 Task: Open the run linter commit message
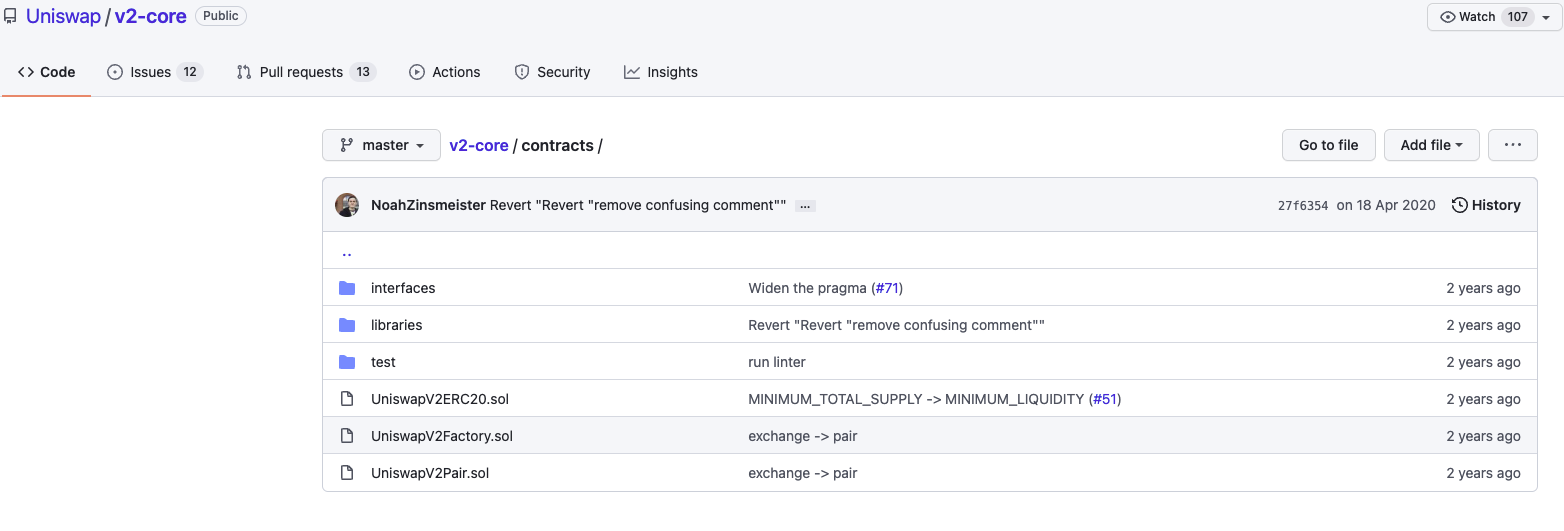click(x=777, y=362)
